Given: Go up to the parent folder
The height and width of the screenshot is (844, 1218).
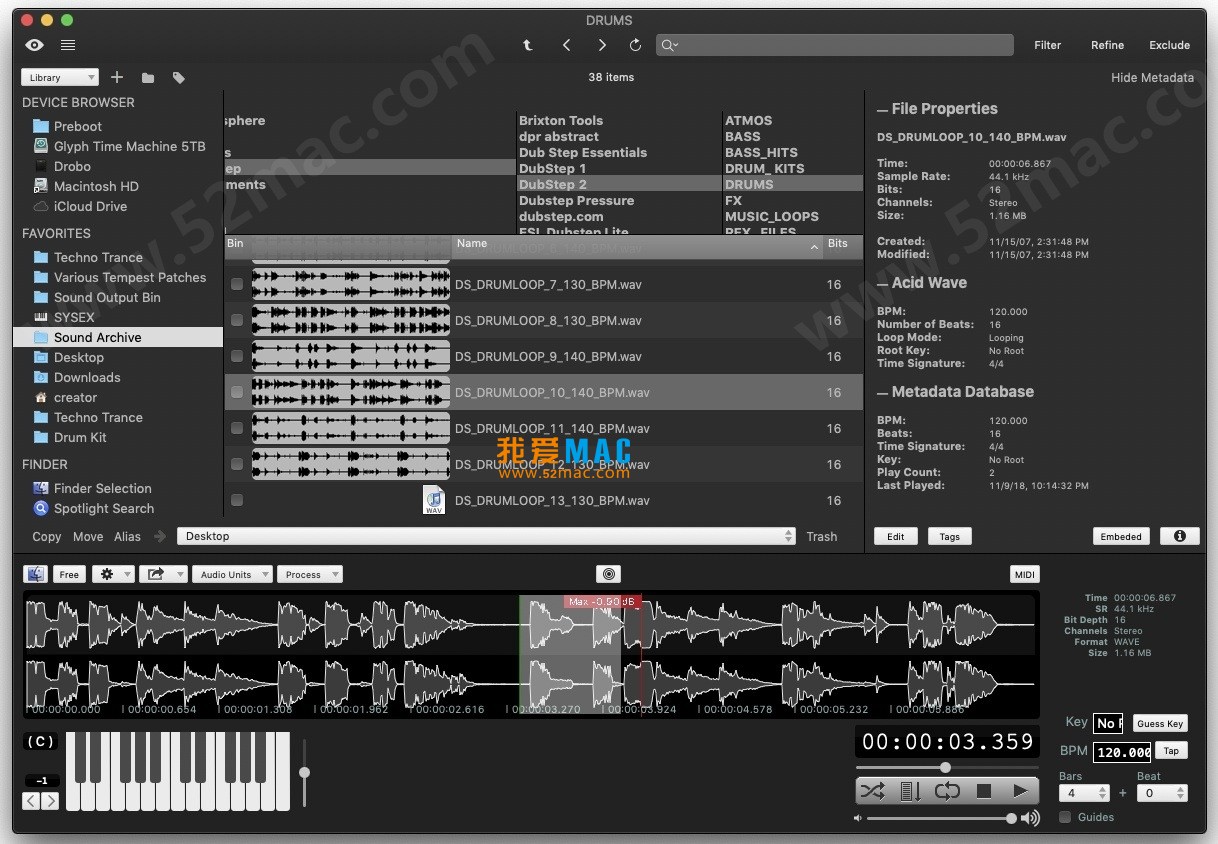Looking at the screenshot, I should pyautogui.click(x=528, y=45).
